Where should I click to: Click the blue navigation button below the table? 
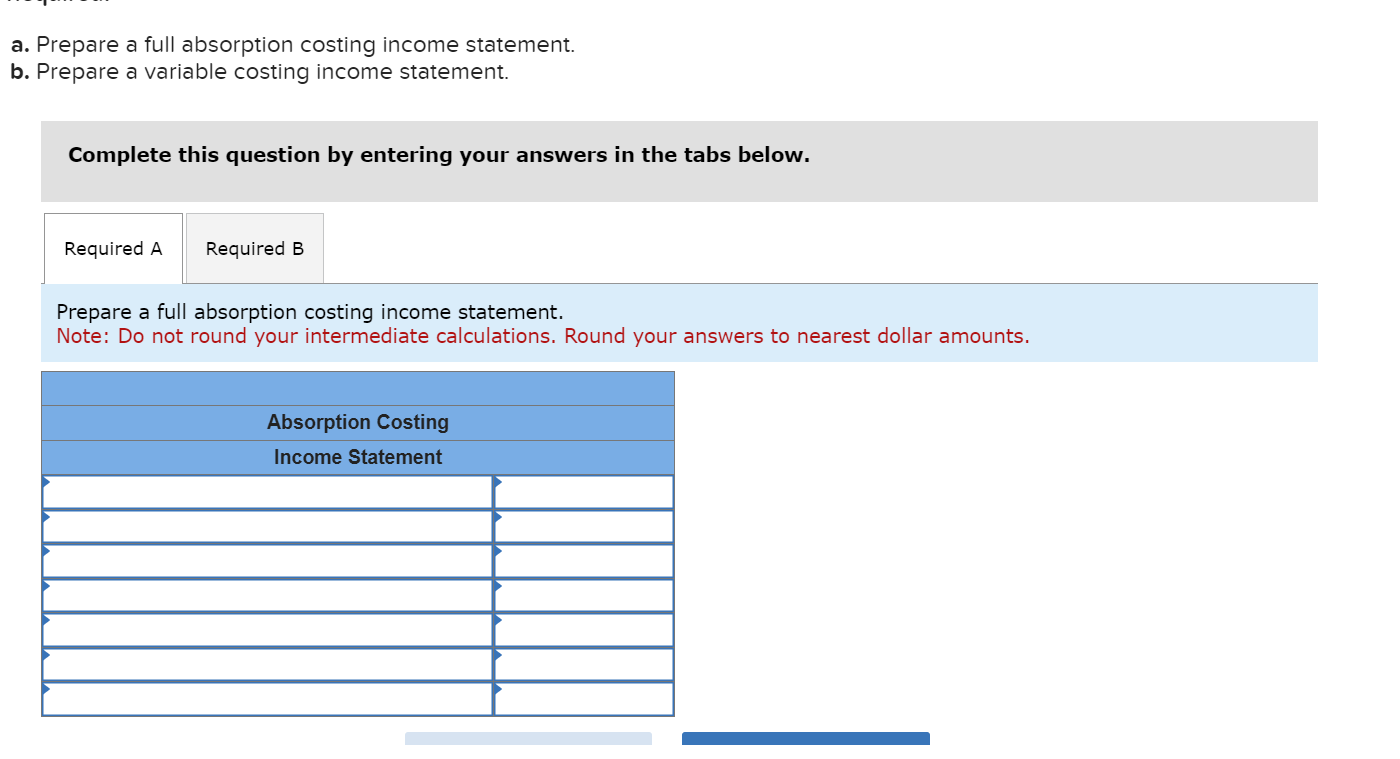point(805,740)
